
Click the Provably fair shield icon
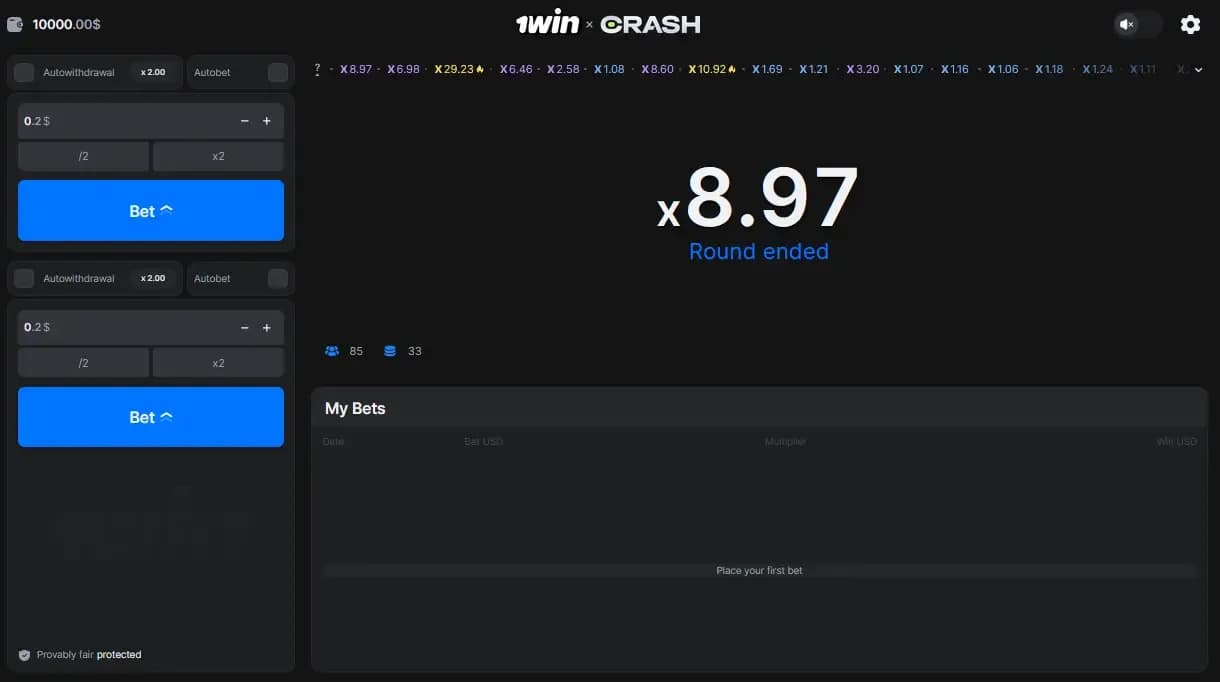point(23,655)
